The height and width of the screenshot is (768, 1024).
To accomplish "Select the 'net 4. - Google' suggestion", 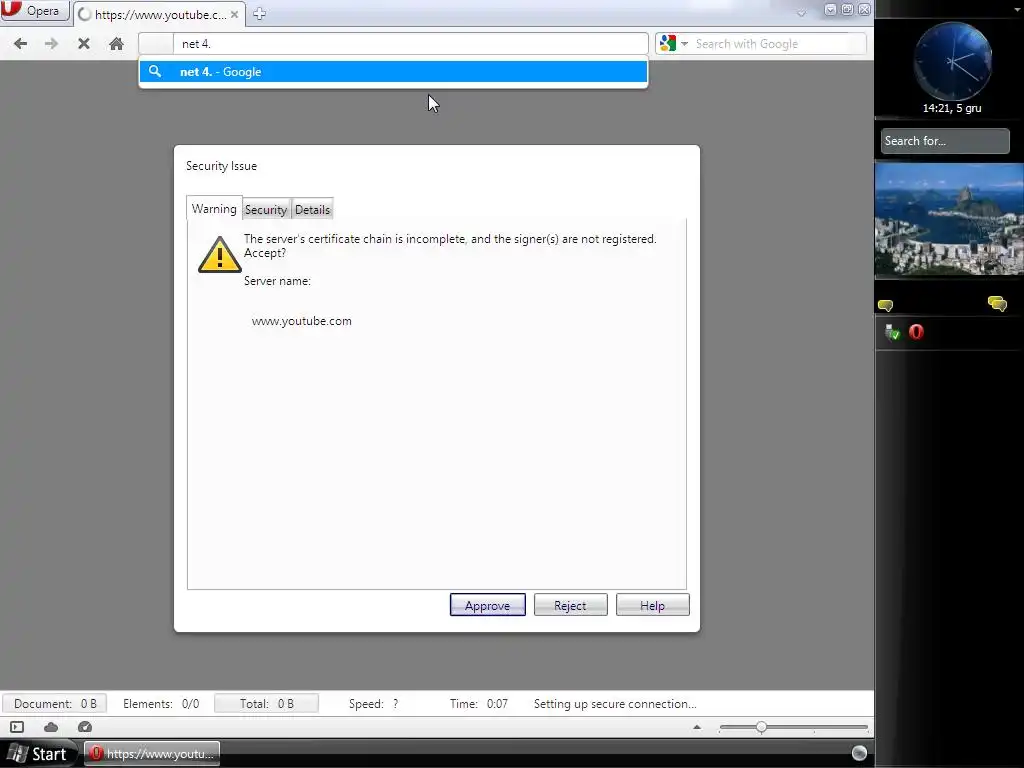I will tap(393, 72).
